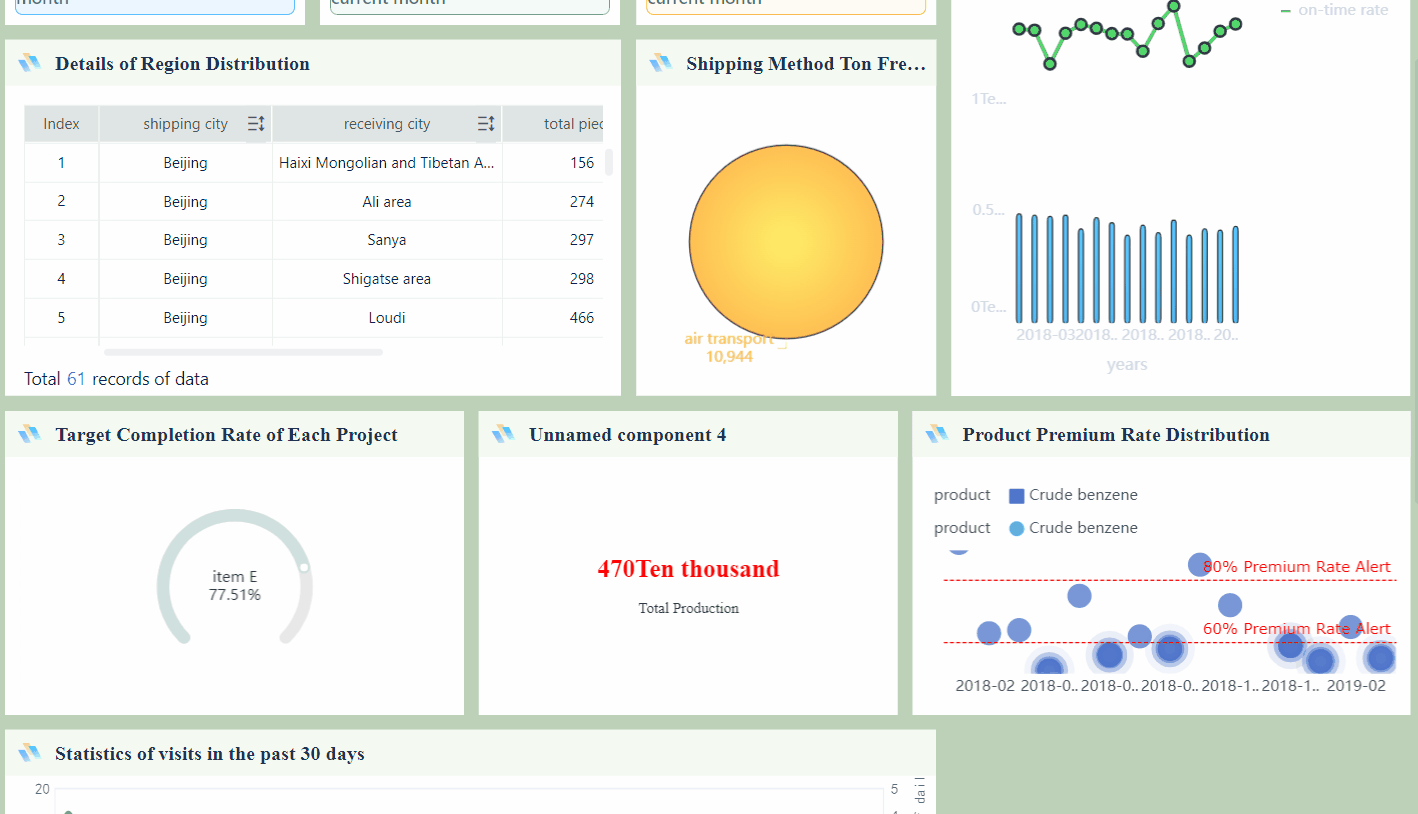Toggle the round Crude benzene legend swatch

1017,528
